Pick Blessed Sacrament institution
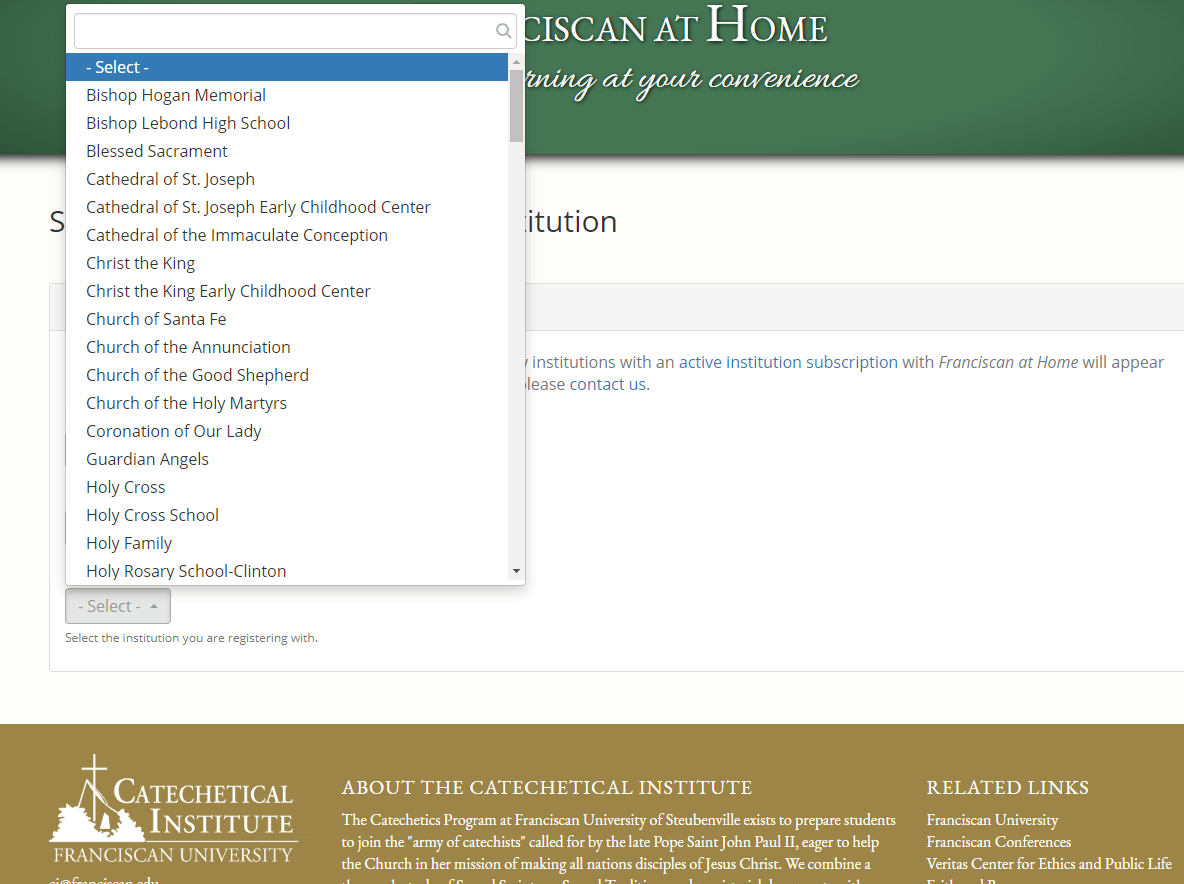Viewport: 1184px width, 884px height. point(287,151)
